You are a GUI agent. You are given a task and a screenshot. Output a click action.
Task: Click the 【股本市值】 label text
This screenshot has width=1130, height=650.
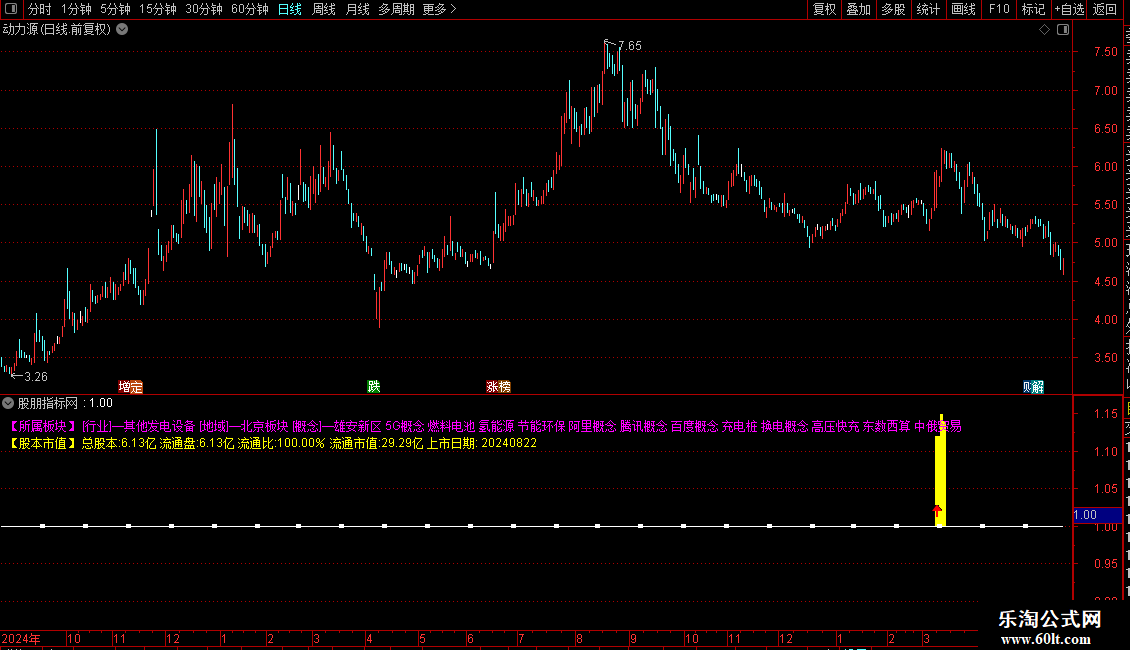point(43,443)
